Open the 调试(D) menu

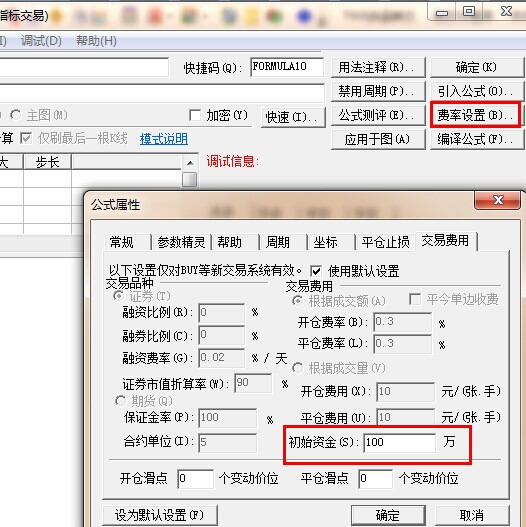click(x=41, y=41)
